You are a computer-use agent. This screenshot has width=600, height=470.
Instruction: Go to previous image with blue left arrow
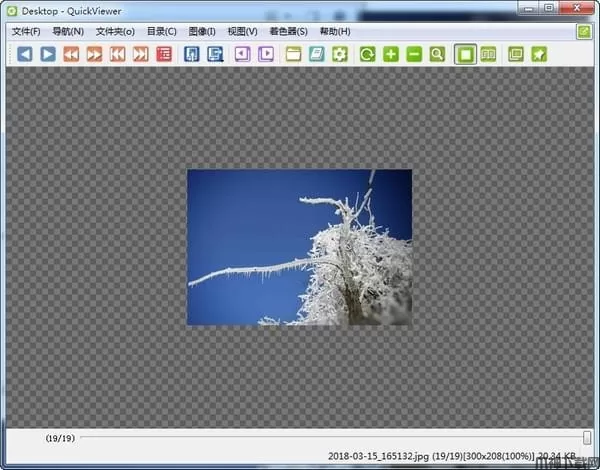[25, 54]
